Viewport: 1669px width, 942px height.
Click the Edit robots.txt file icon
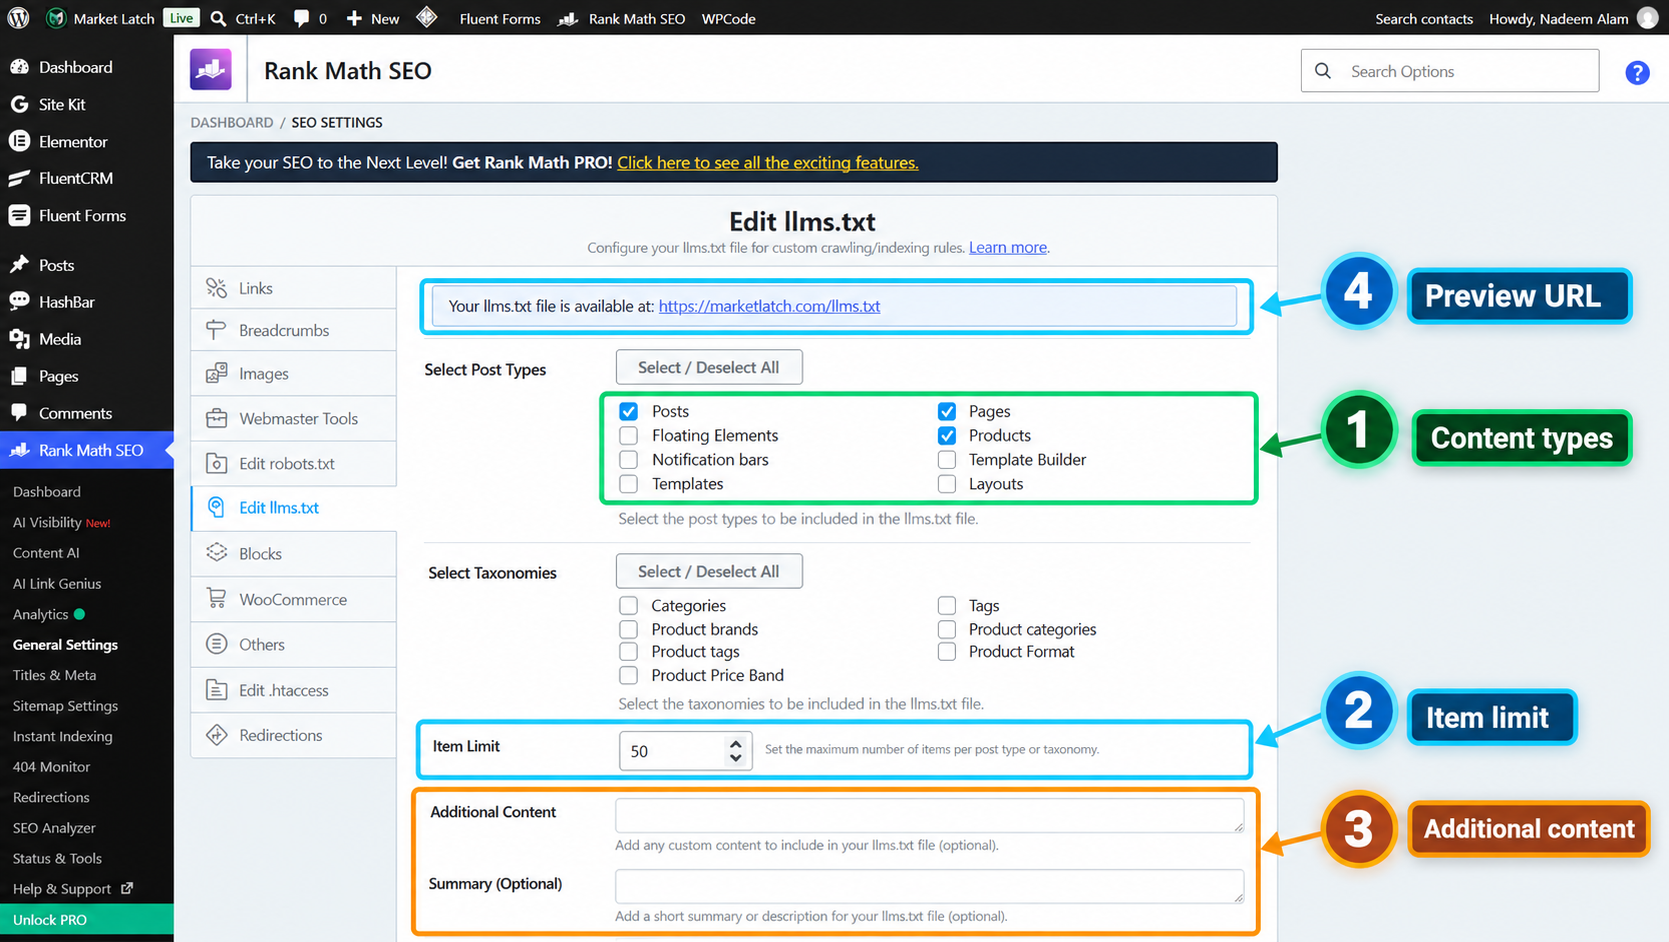(216, 463)
